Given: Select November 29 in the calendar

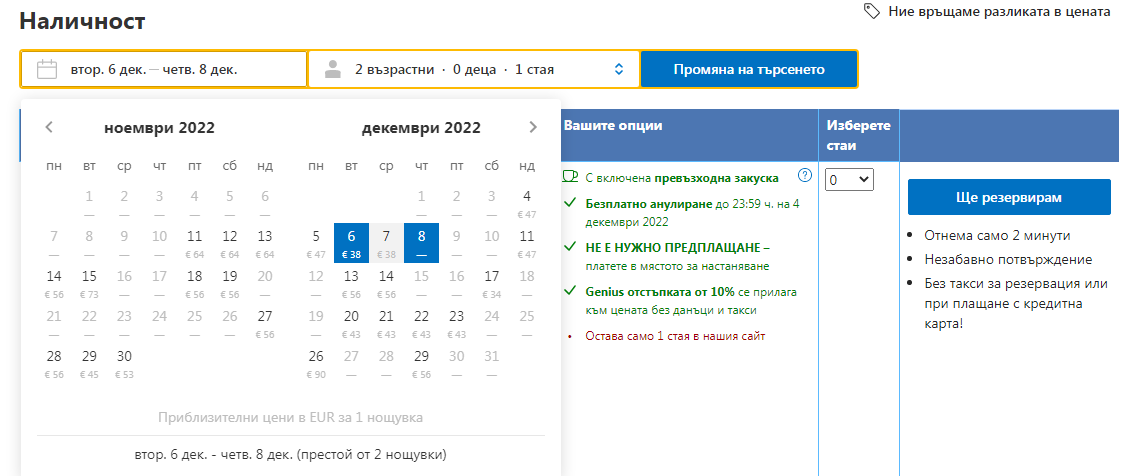Looking at the screenshot, I should pos(89,362).
